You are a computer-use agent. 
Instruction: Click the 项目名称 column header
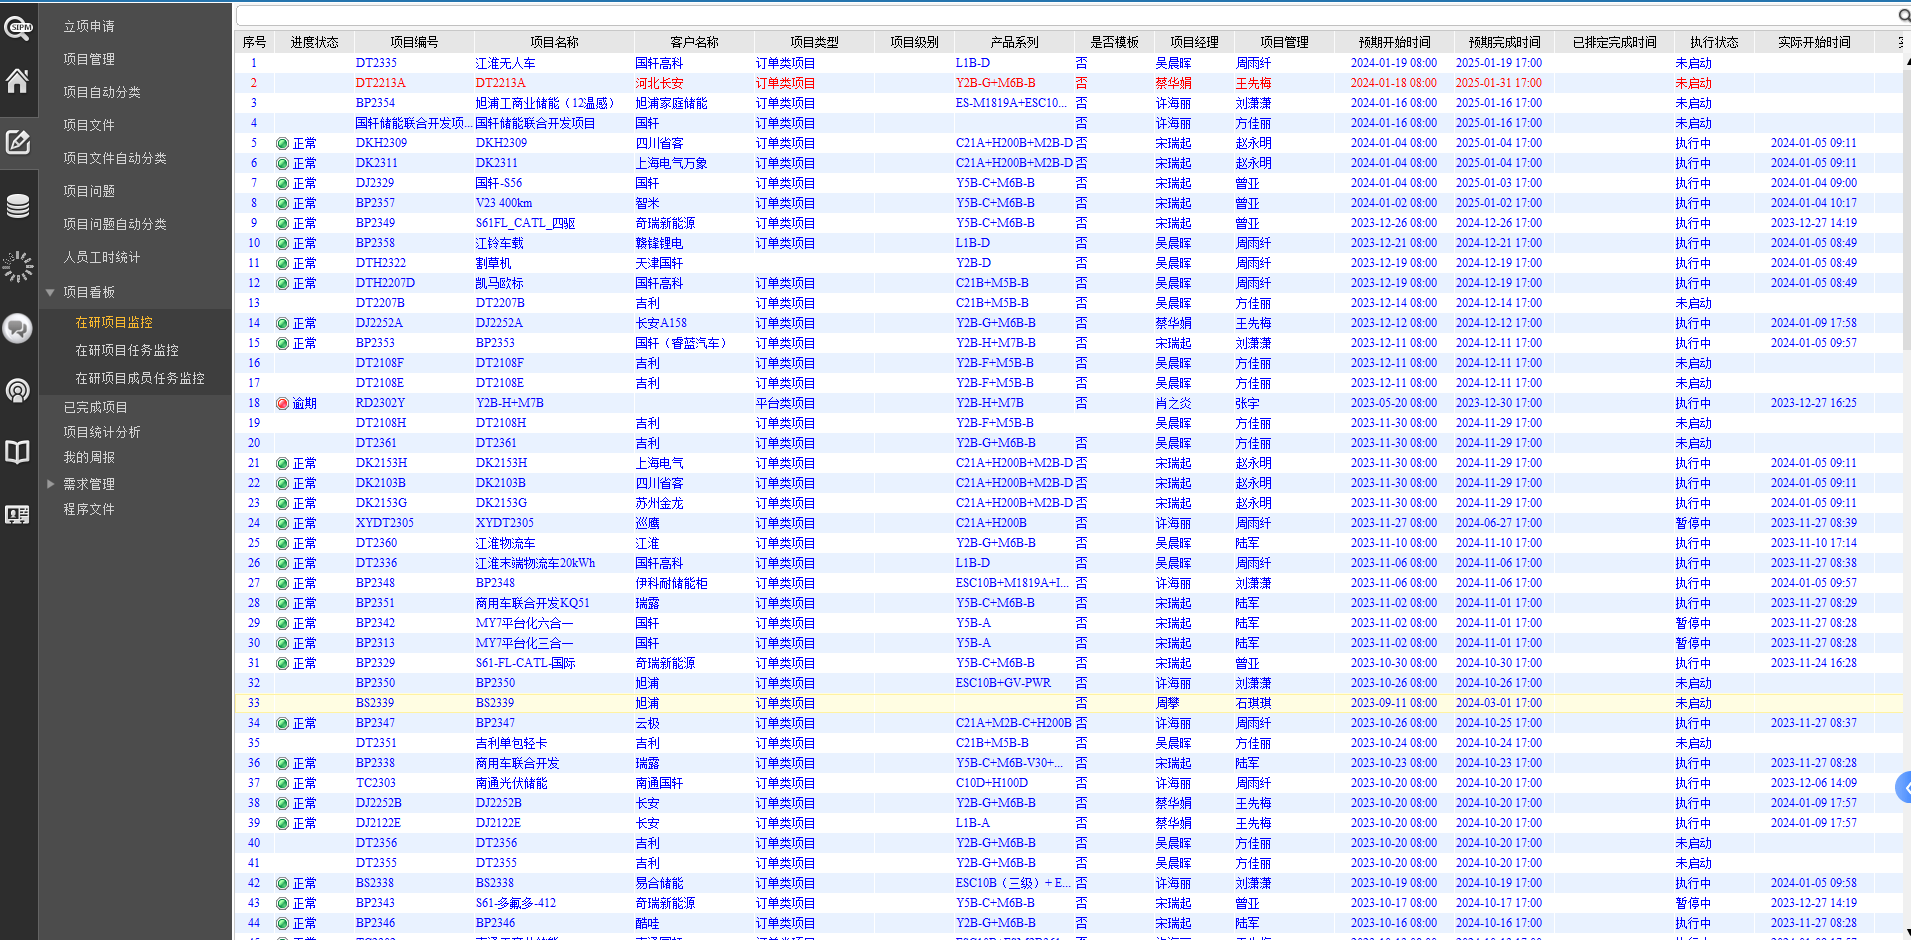(554, 42)
